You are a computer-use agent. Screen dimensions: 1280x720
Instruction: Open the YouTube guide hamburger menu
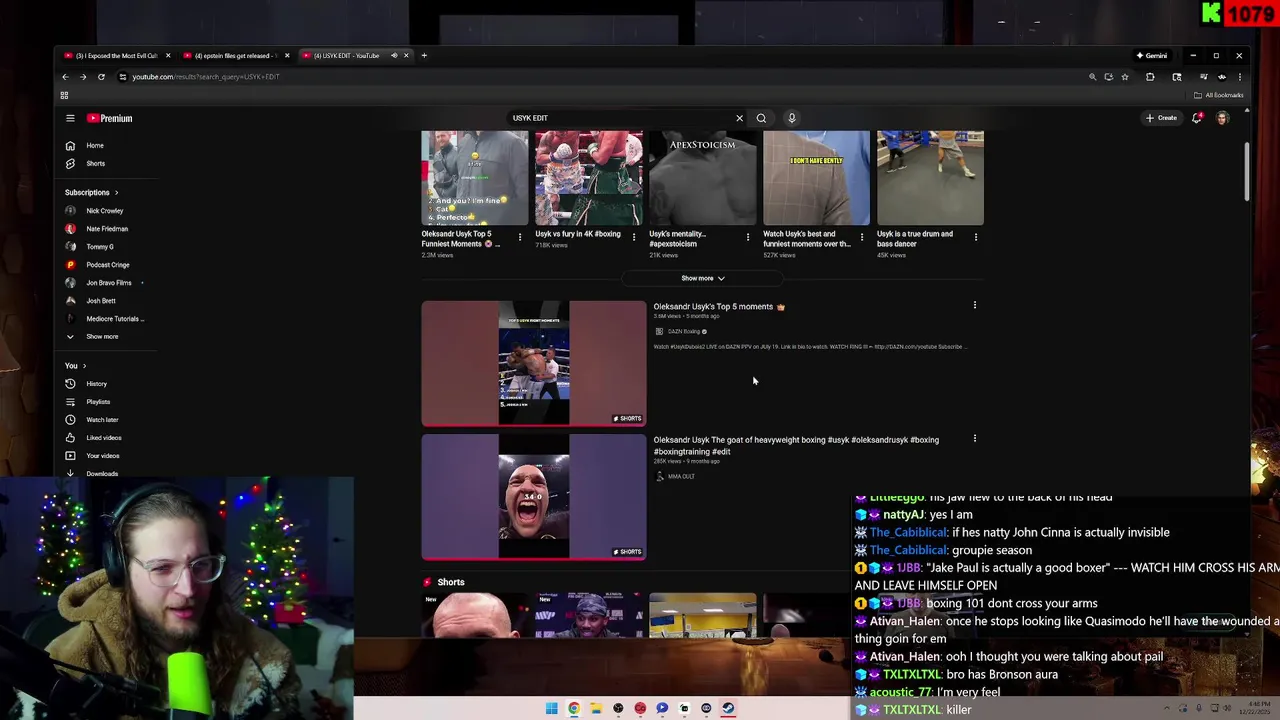(x=70, y=118)
